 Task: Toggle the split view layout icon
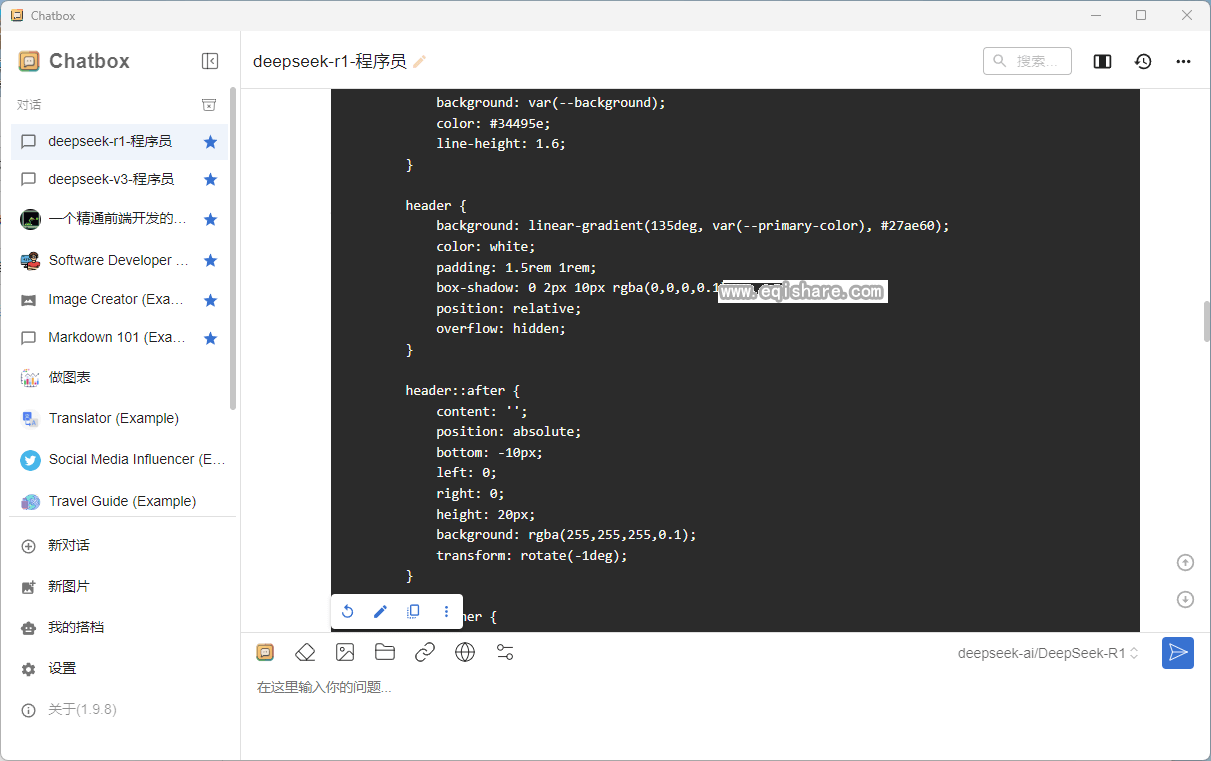(1102, 61)
